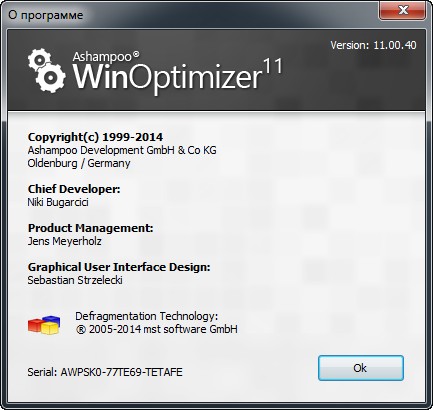Click the Chief Developer: heading
The image size is (433, 410).
pyautogui.click(x=74, y=189)
